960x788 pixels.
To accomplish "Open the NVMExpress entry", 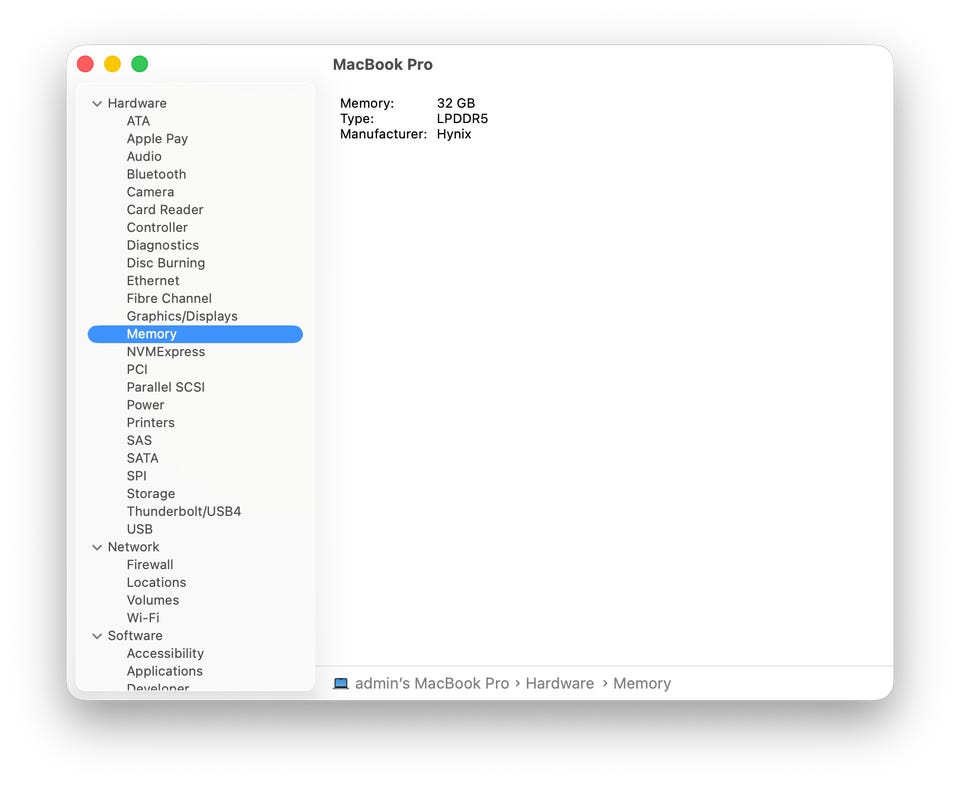I will (x=166, y=352).
